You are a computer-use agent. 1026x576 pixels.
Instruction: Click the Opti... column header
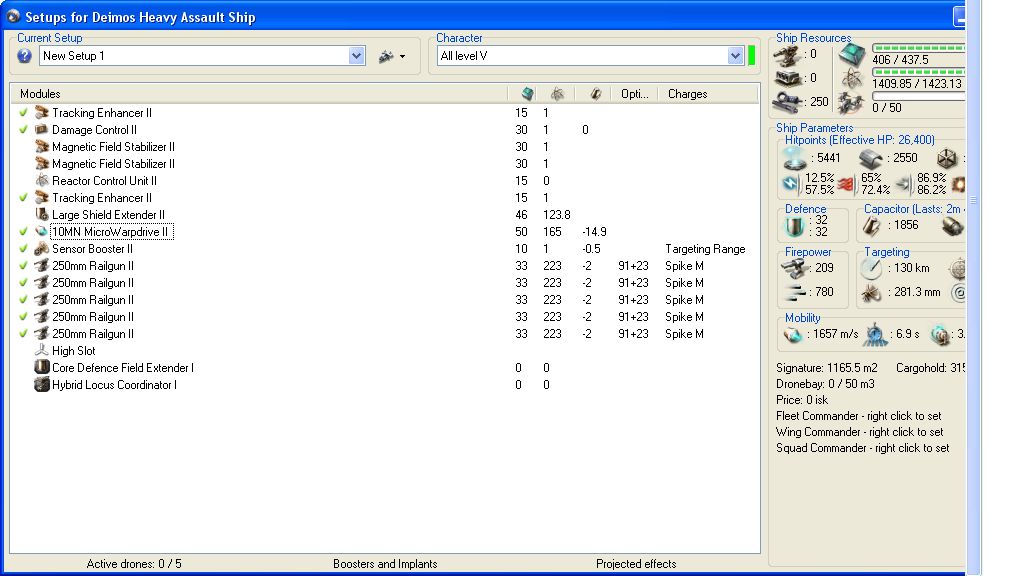coord(634,94)
